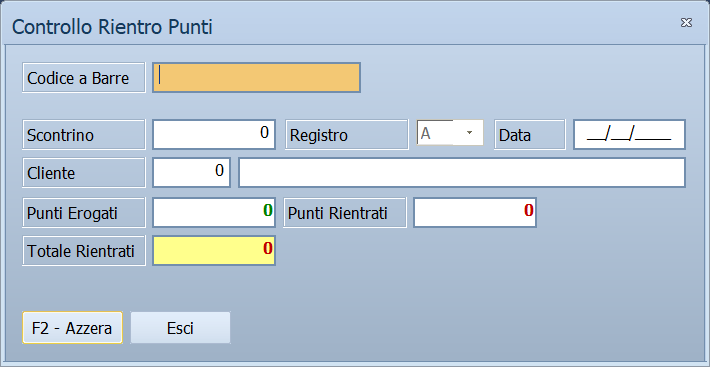Click the Punti Rientrati value field
The width and height of the screenshot is (710, 367).
(475, 212)
